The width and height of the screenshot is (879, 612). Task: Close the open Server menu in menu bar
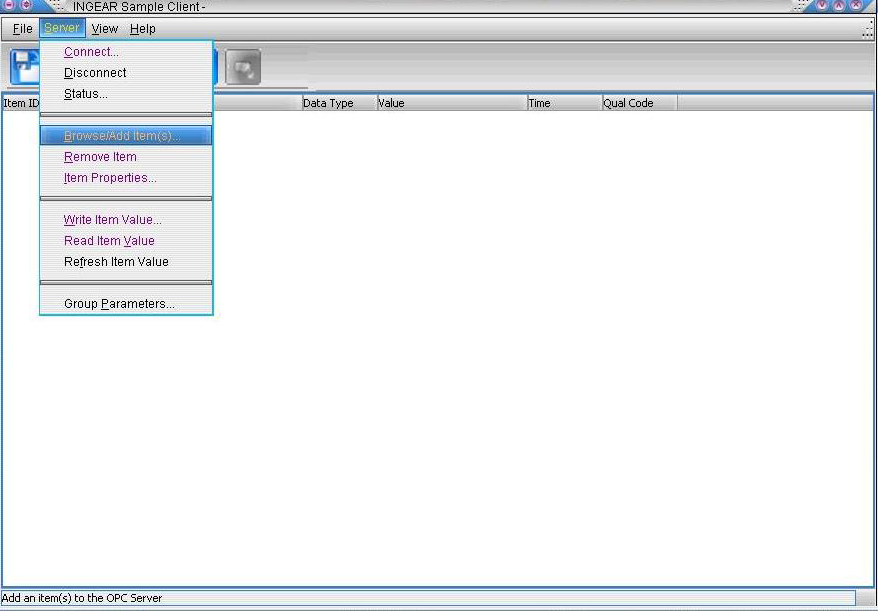(62, 29)
